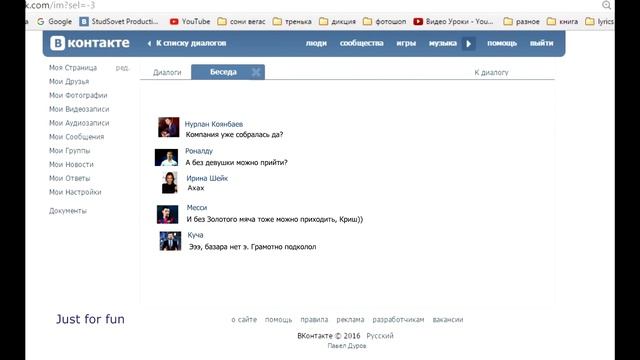The image size is (640, 360).
Task: Click the browser address bar URL
Action: 60,5
